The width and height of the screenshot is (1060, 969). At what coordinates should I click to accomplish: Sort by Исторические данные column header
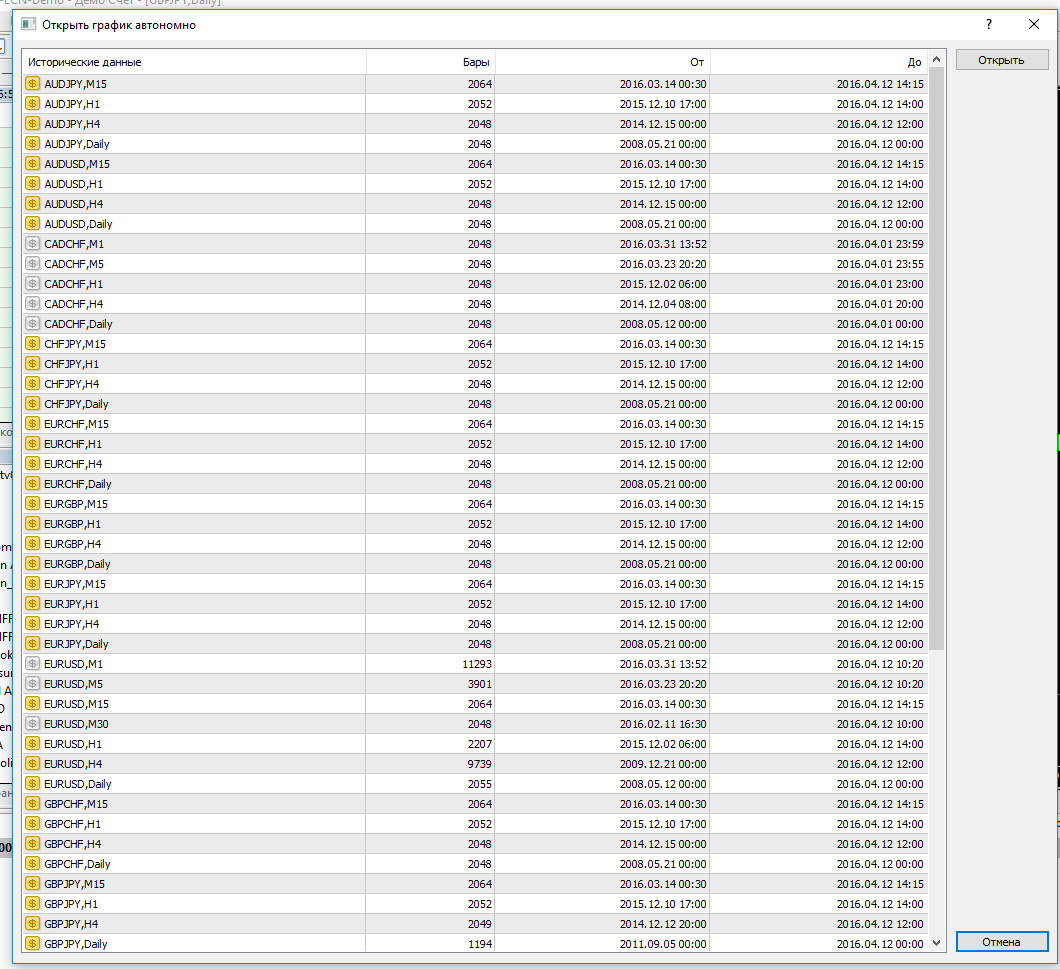[x=194, y=62]
